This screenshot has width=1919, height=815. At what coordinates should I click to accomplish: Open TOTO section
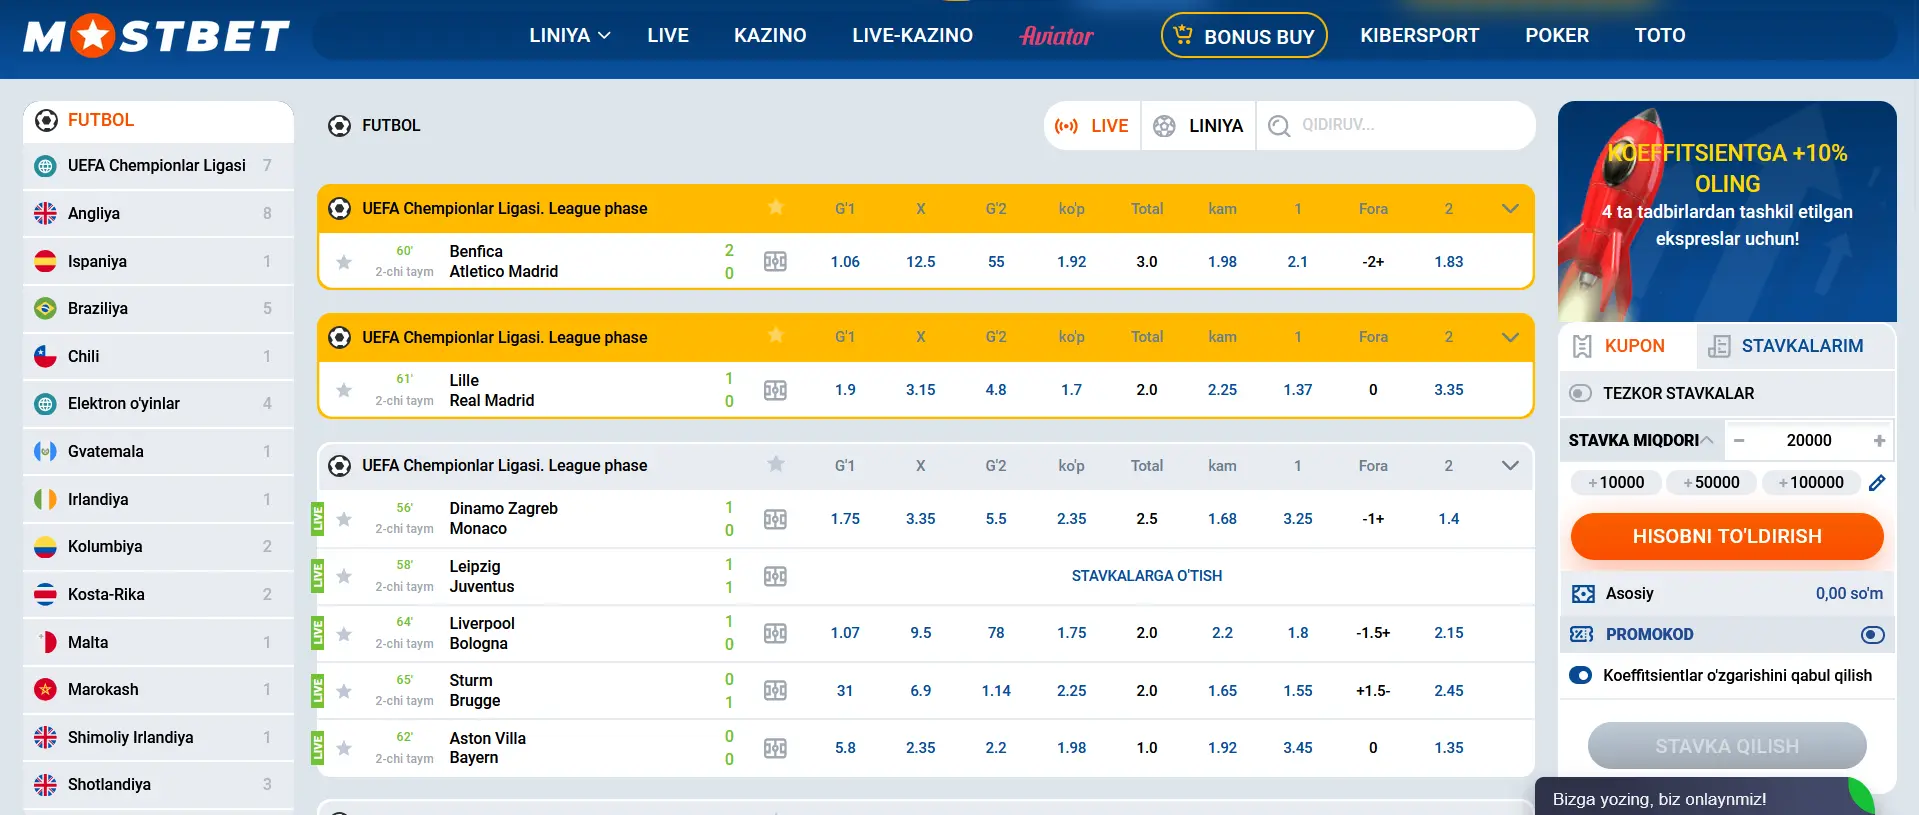1660,36
